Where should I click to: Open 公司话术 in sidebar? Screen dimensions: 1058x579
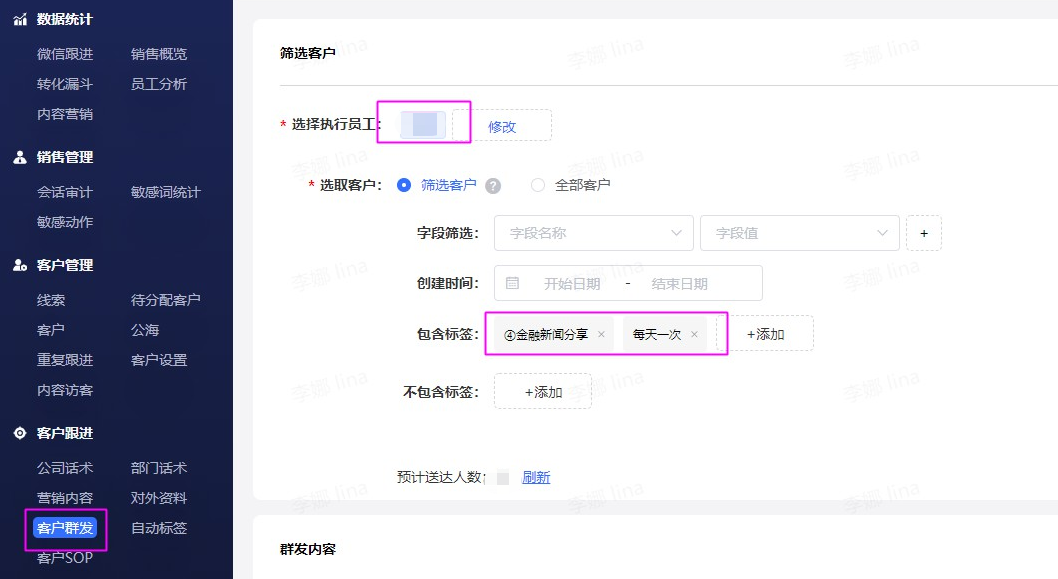[65, 468]
